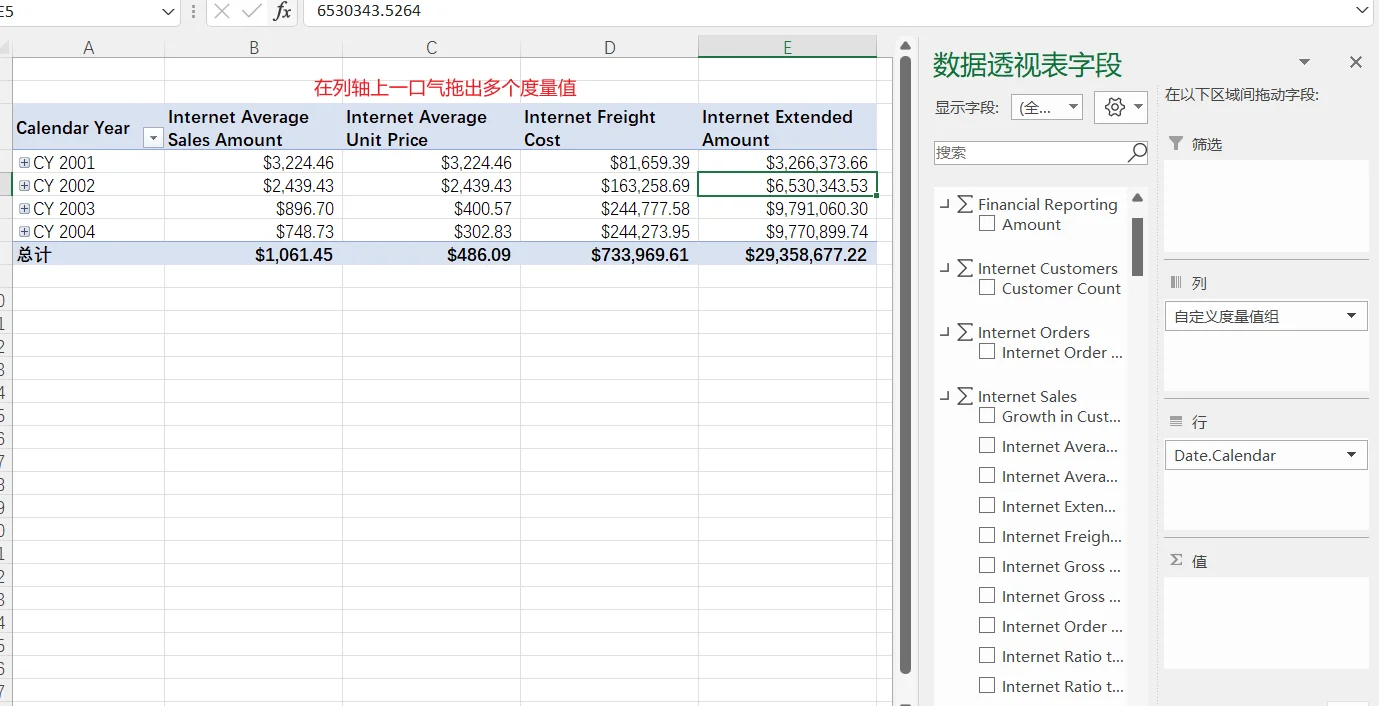Expand the CY 2002 row
The height and width of the screenshot is (706, 1379).
click(x=24, y=185)
